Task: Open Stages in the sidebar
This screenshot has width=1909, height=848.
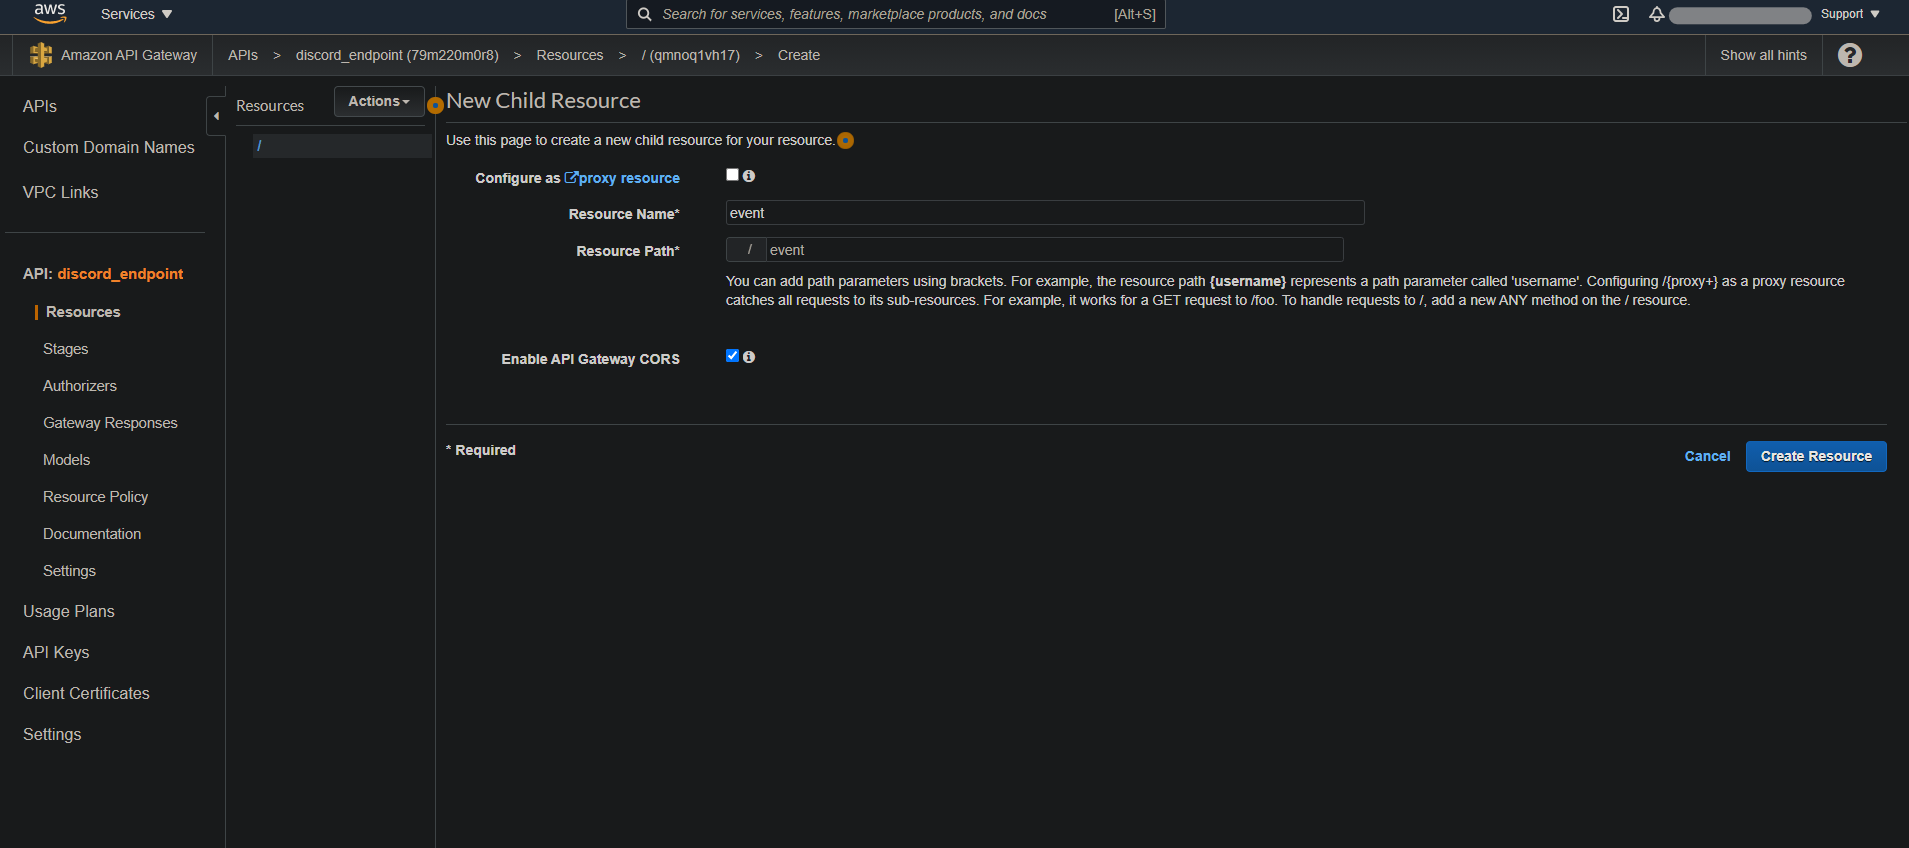Action: coord(66,349)
